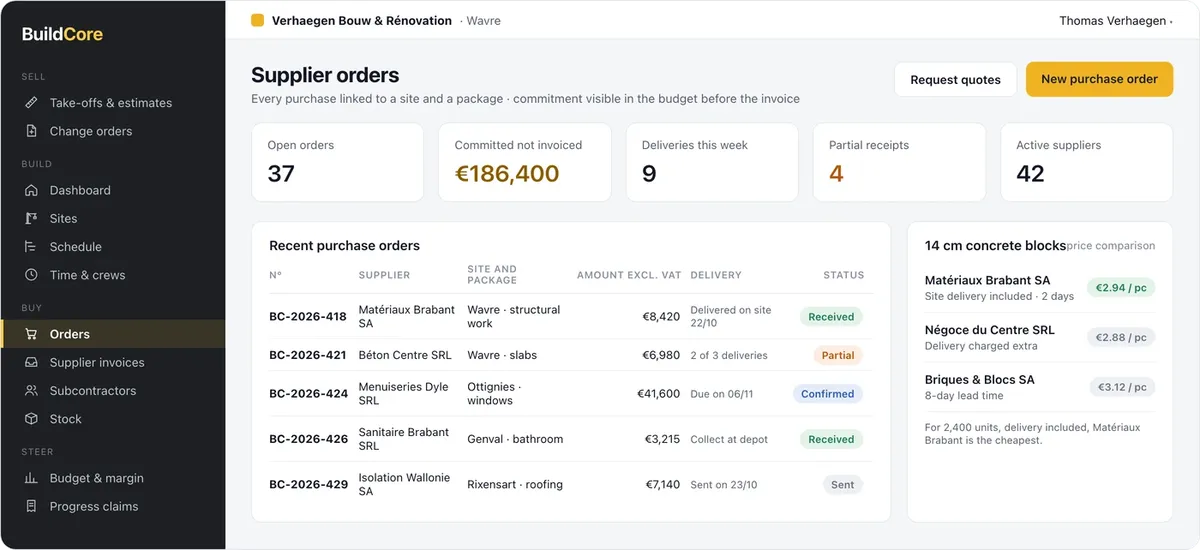Click the Confirmed status badge

click(828, 394)
